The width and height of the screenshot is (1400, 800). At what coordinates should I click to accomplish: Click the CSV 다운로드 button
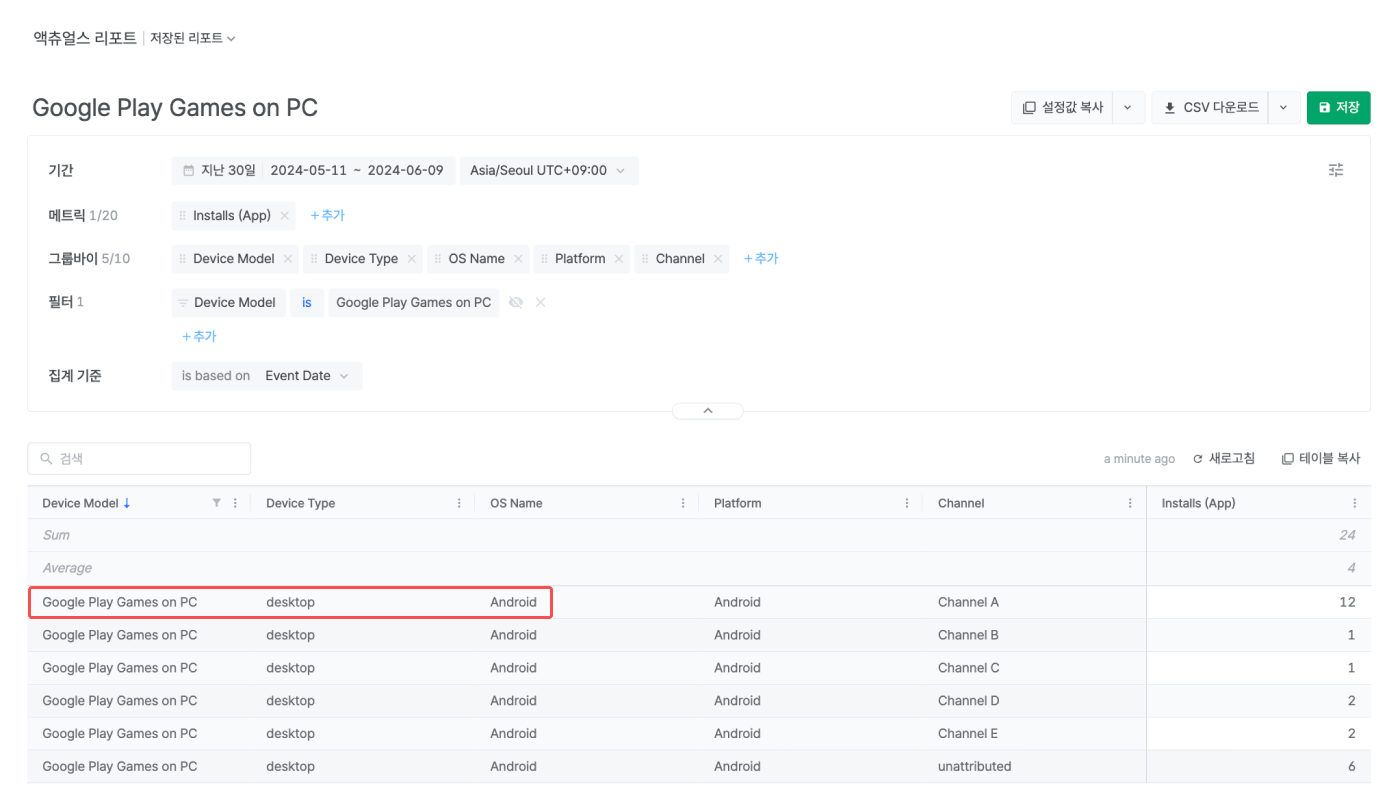1210,108
